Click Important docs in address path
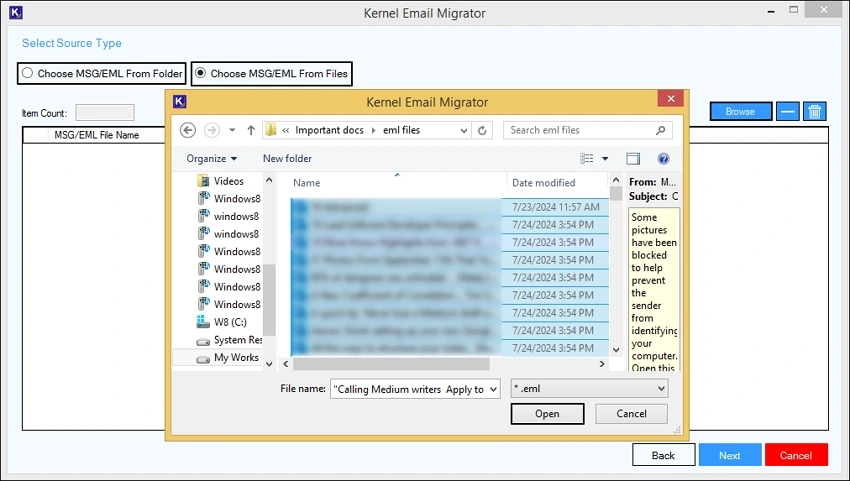The image size is (850, 481). pyautogui.click(x=329, y=130)
